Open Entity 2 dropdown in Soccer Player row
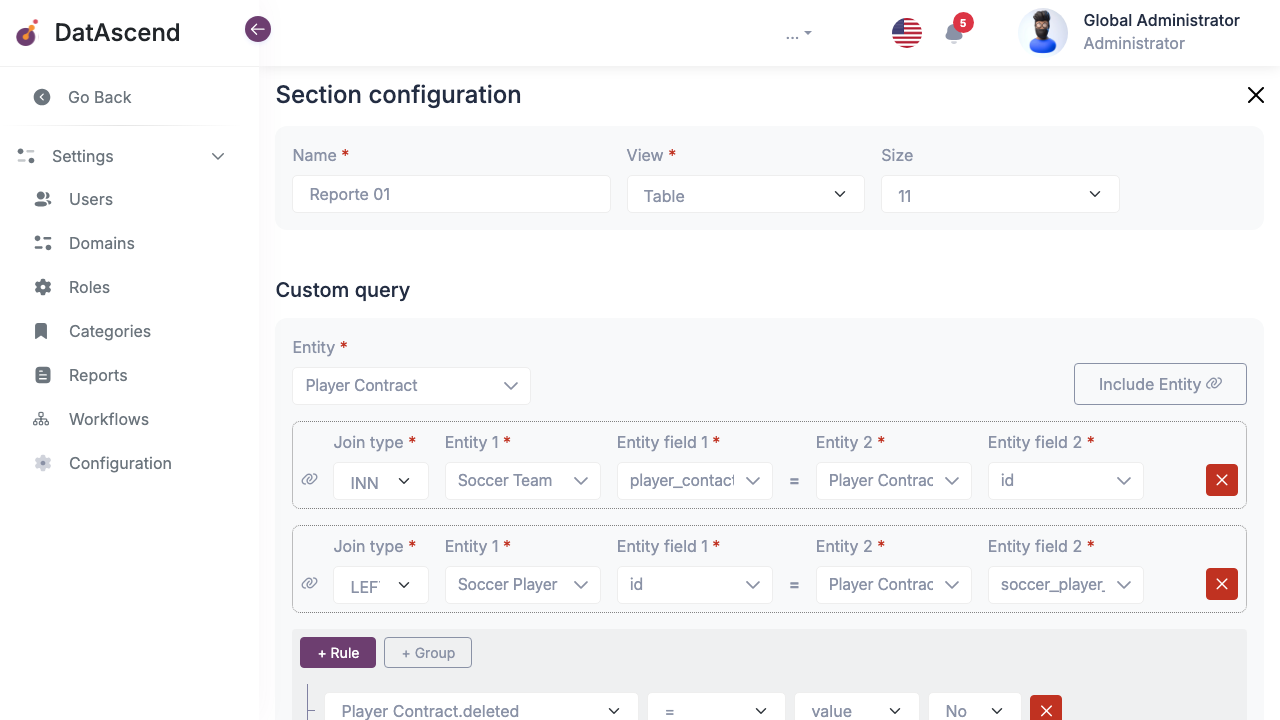 [x=894, y=585]
